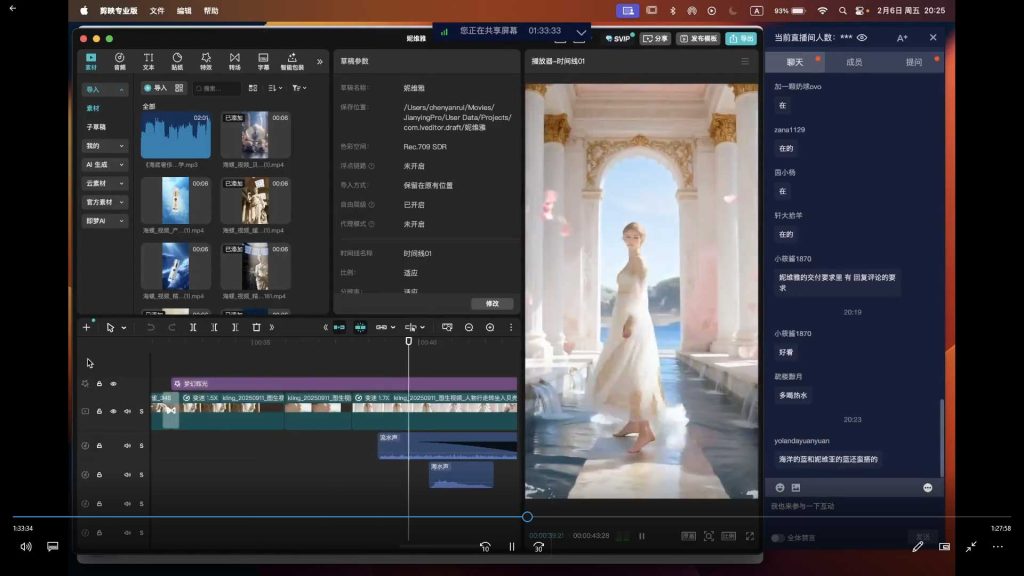
Task: Click the 分享 share button
Action: (x=655, y=39)
